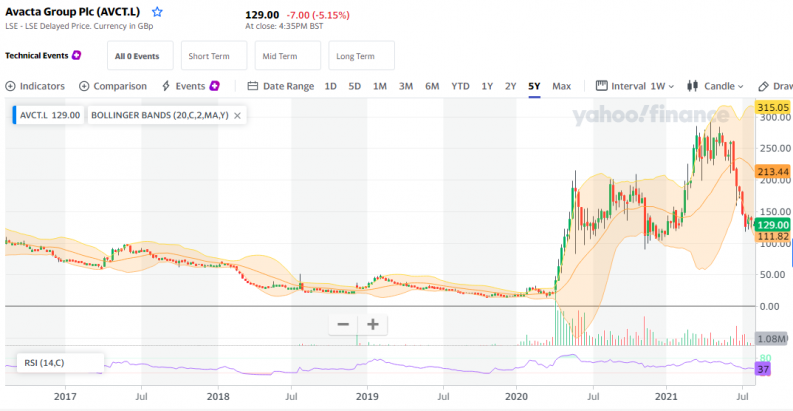Select Short Term technical events
This screenshot has width=793, height=411.
214,56
